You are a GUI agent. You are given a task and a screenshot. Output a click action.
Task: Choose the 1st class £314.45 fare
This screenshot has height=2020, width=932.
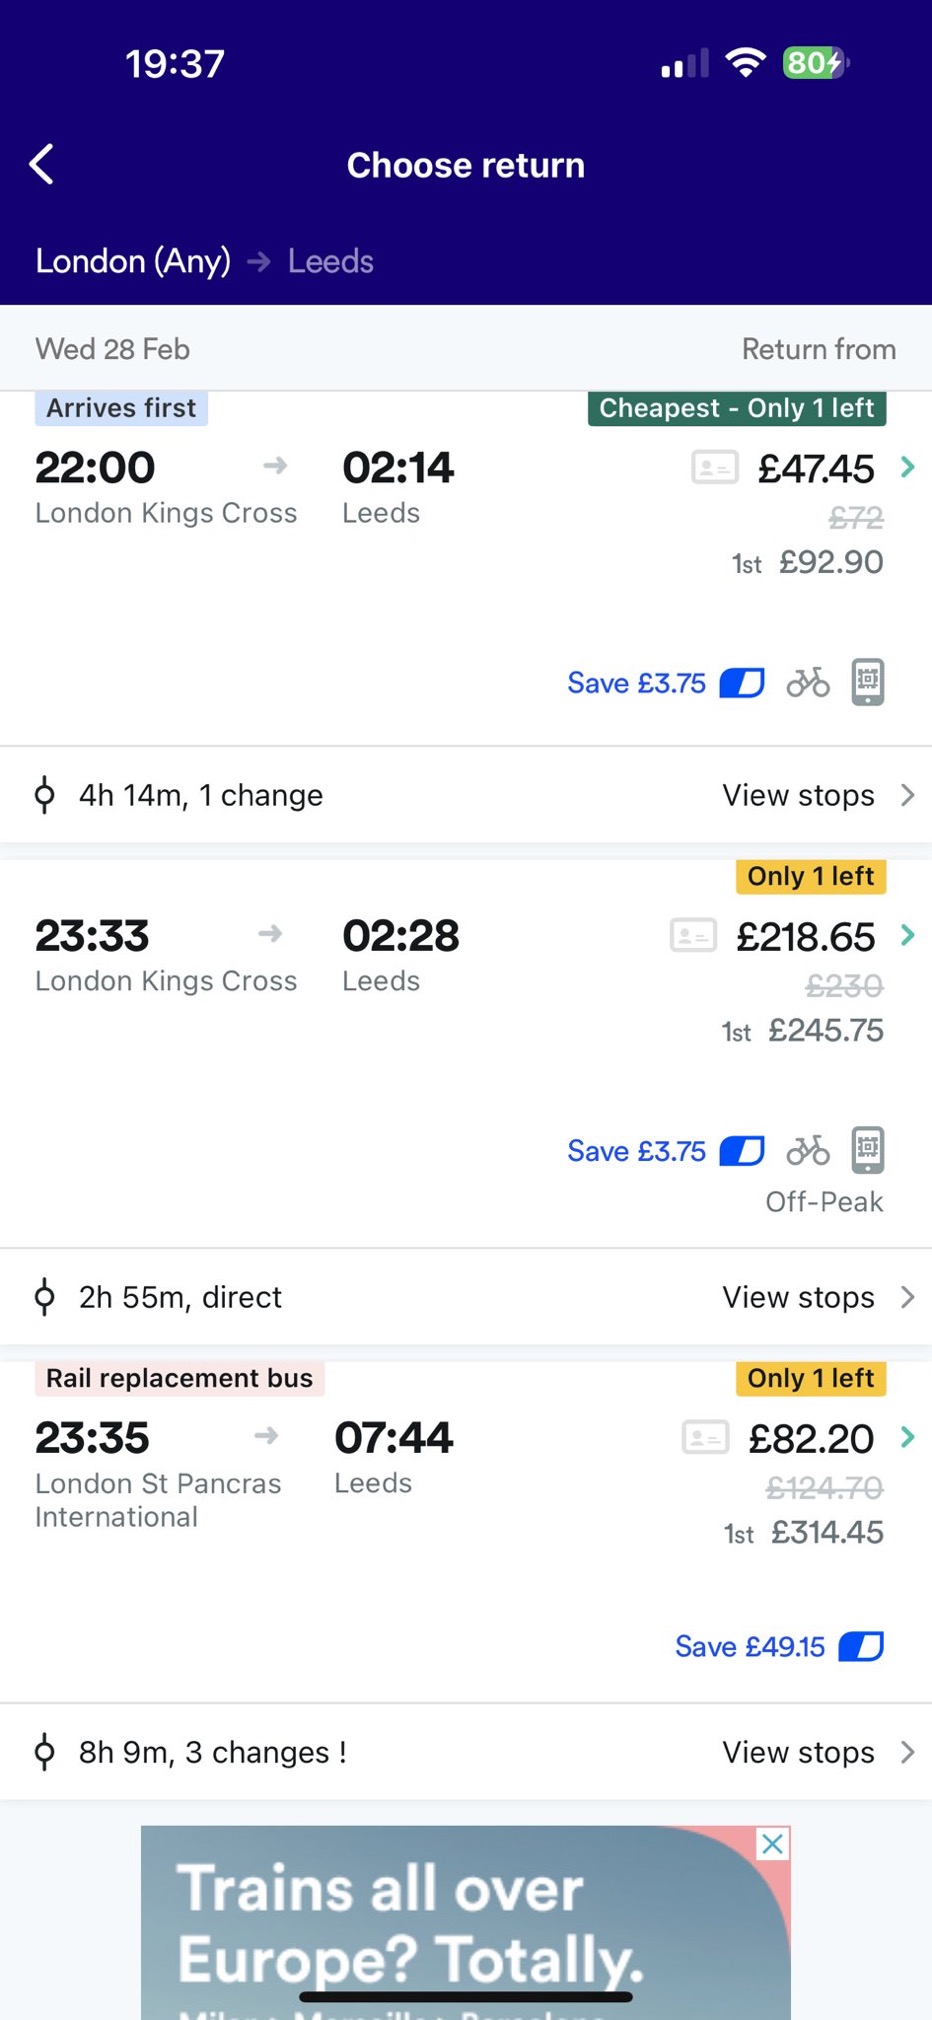coord(826,1532)
